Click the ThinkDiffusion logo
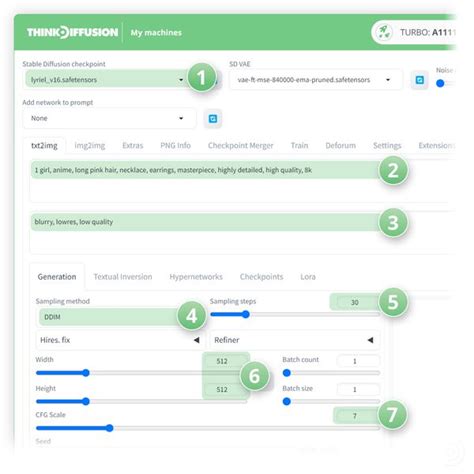The height and width of the screenshot is (474, 474). point(72,32)
